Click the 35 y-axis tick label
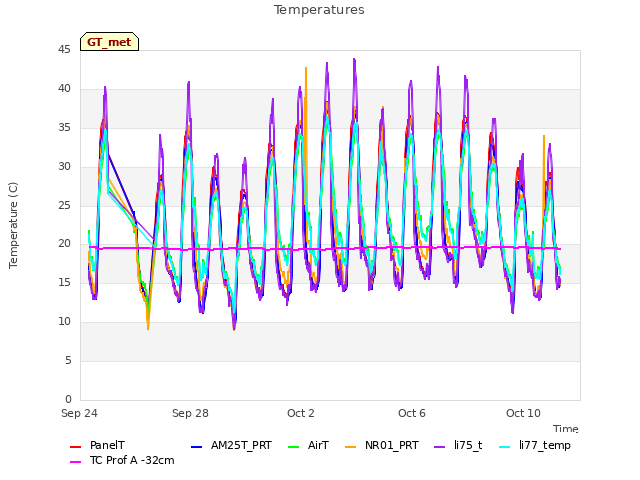 (64, 128)
